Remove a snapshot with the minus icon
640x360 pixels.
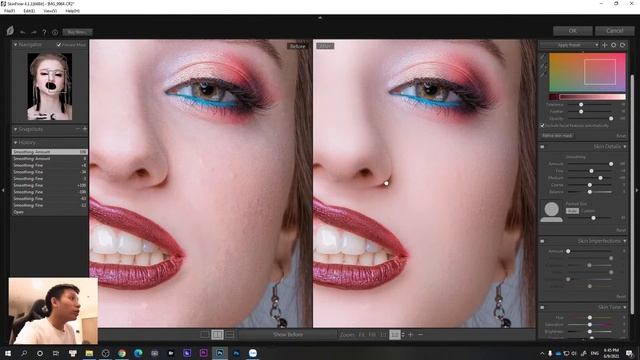coord(78,129)
